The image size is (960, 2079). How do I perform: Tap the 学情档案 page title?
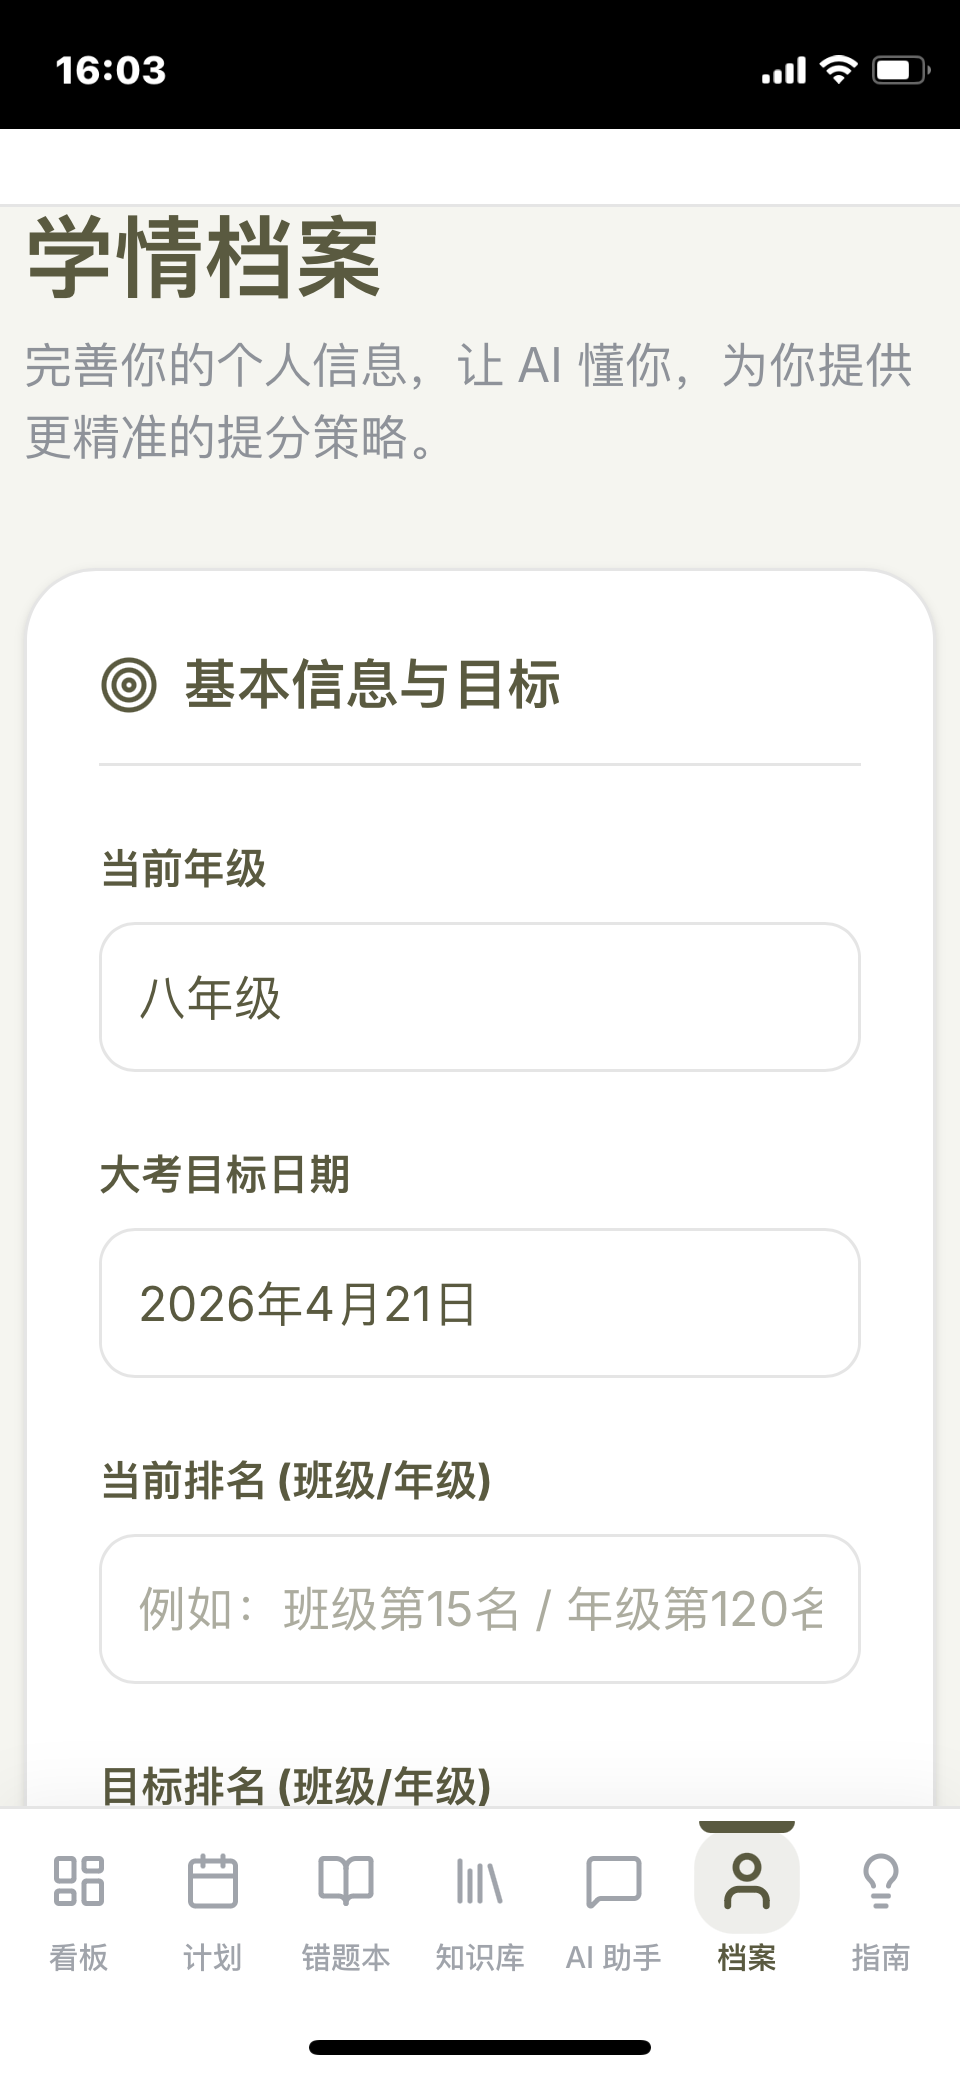tap(204, 259)
